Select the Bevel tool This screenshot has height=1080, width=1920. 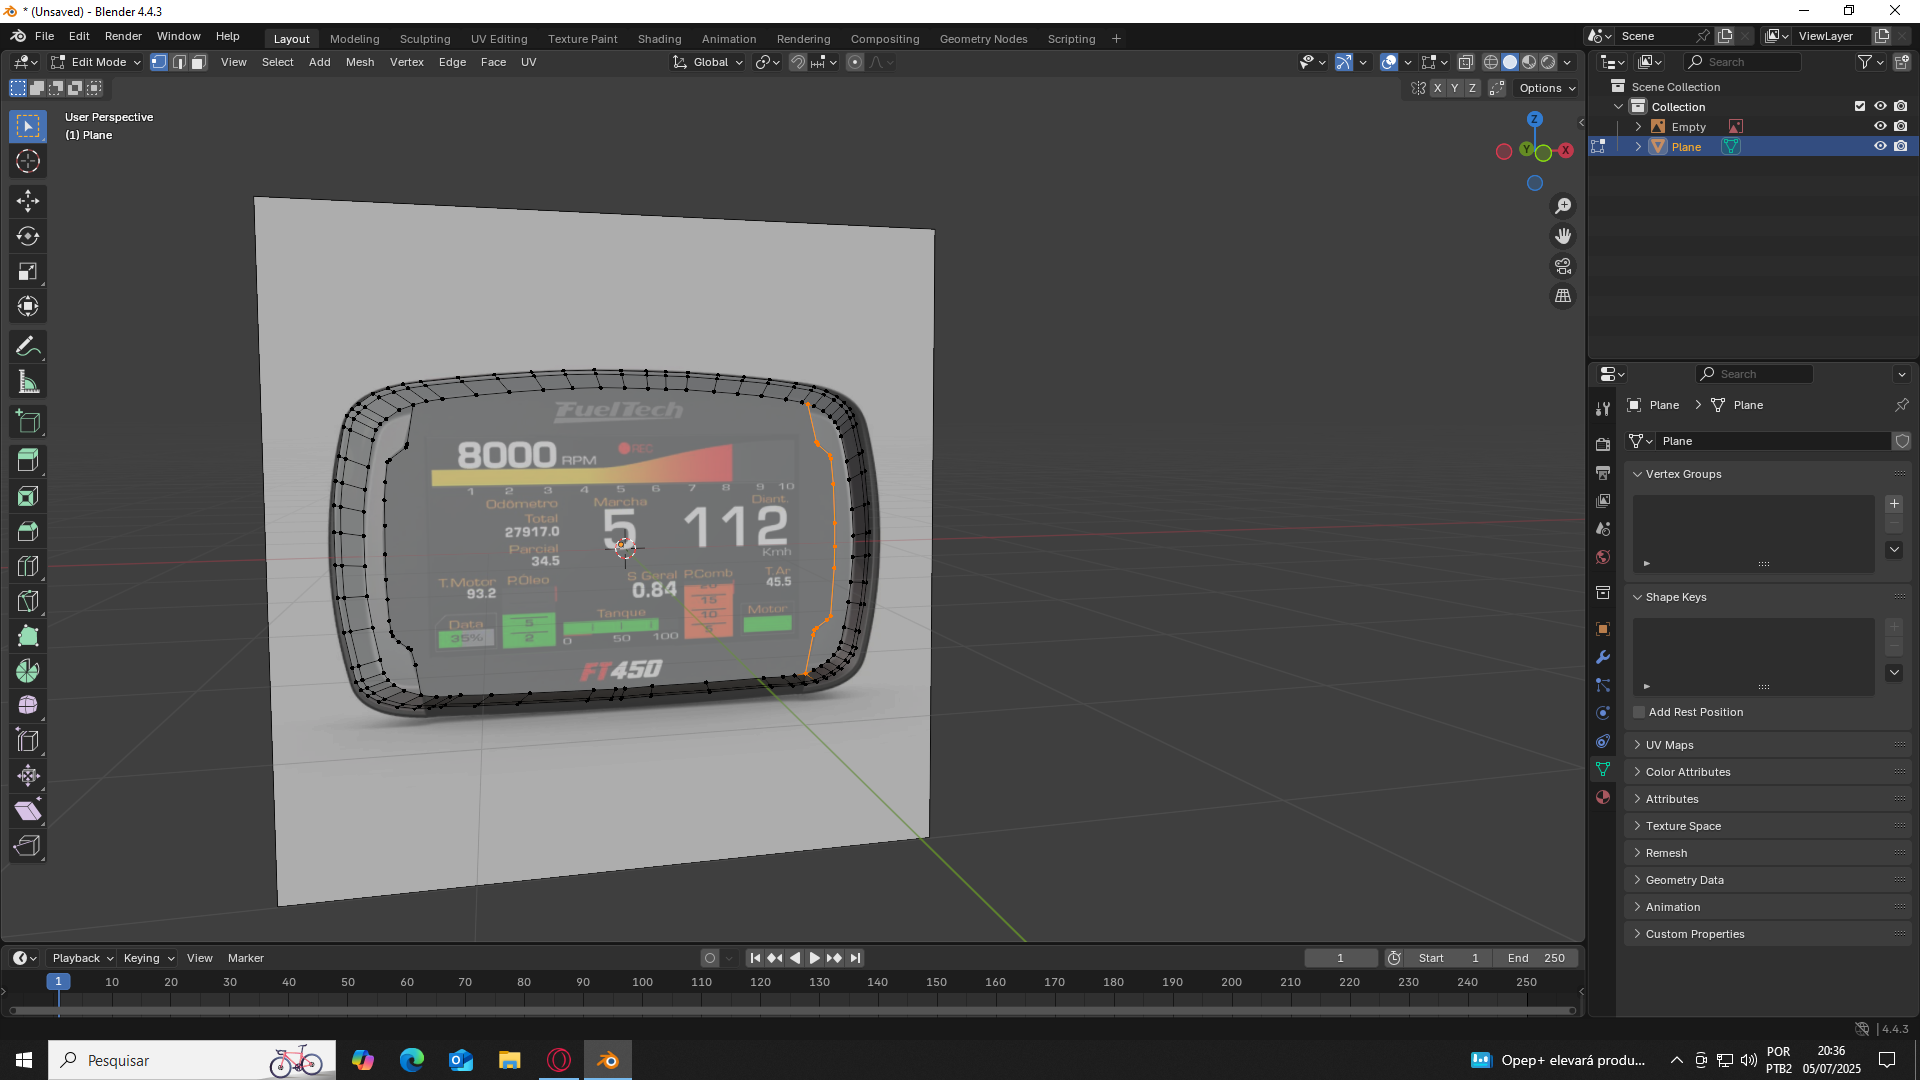coord(28,531)
